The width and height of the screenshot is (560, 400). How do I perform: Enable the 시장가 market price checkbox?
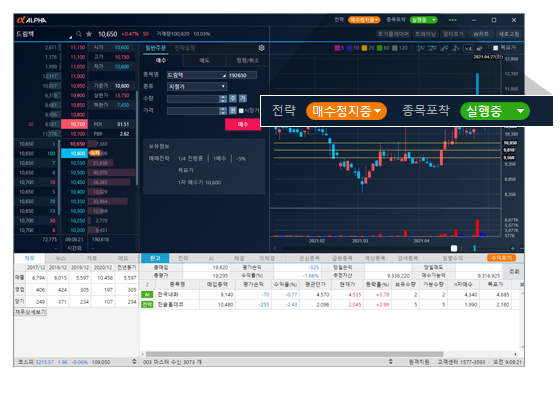(x=241, y=111)
